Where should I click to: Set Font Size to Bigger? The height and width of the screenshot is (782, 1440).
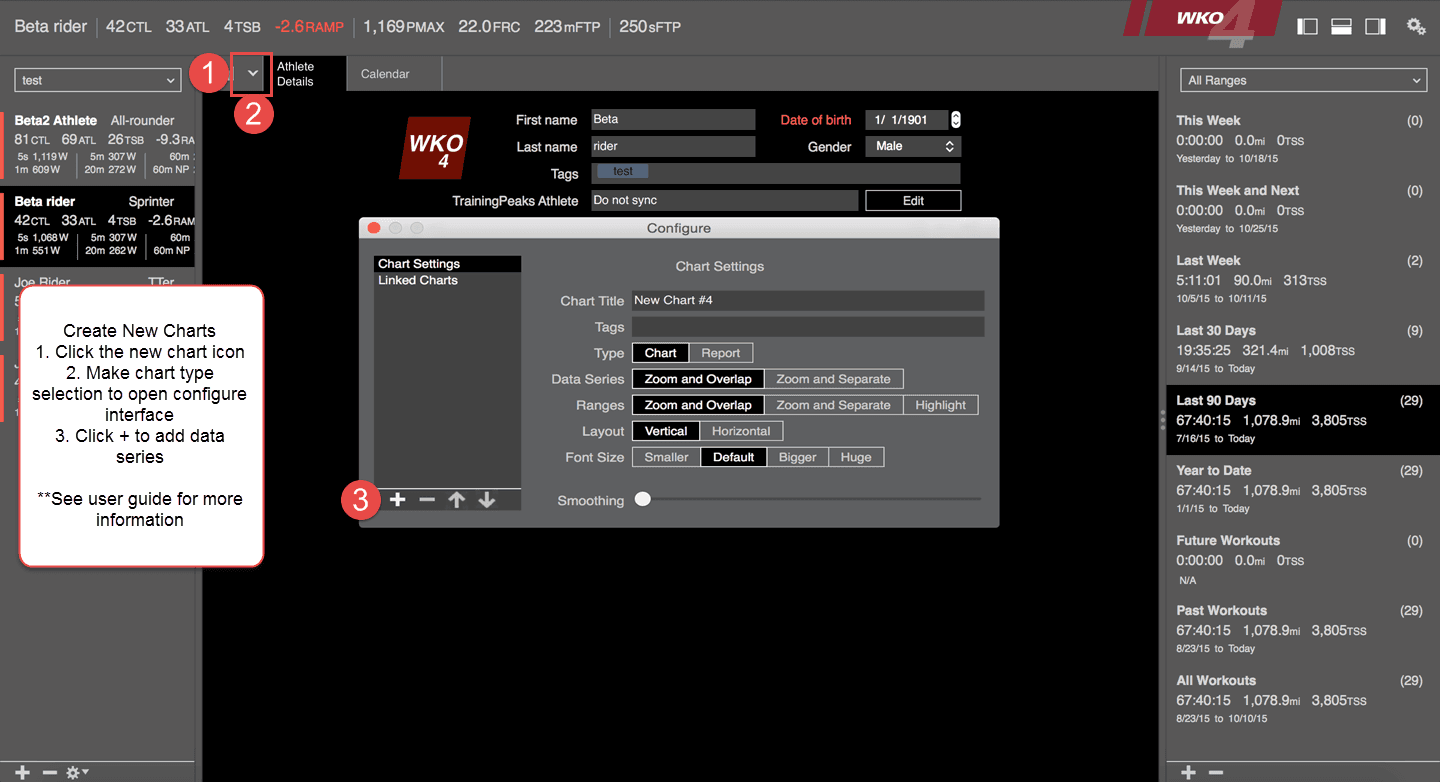(x=798, y=457)
